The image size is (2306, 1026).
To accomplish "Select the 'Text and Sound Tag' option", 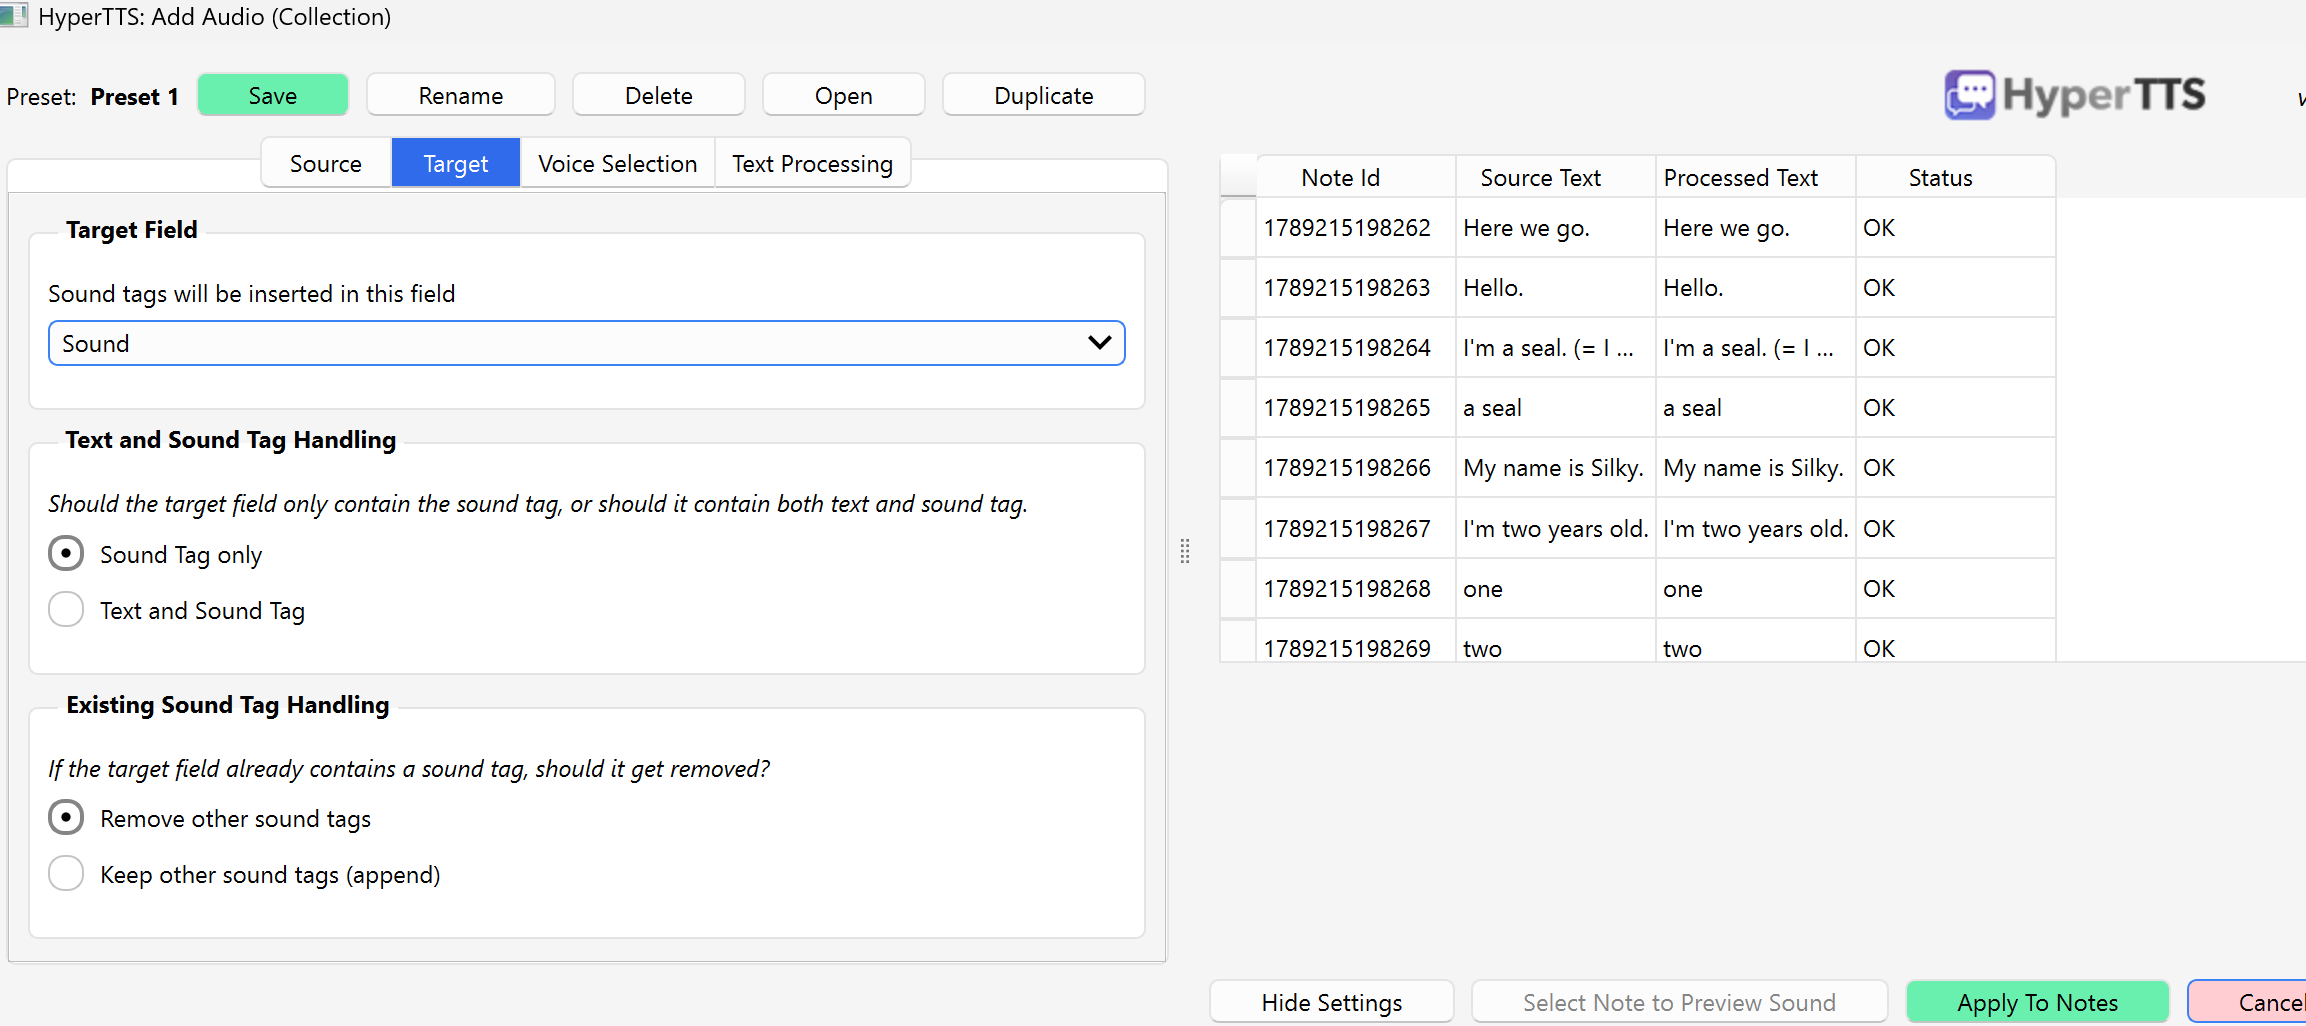I will 66,610.
